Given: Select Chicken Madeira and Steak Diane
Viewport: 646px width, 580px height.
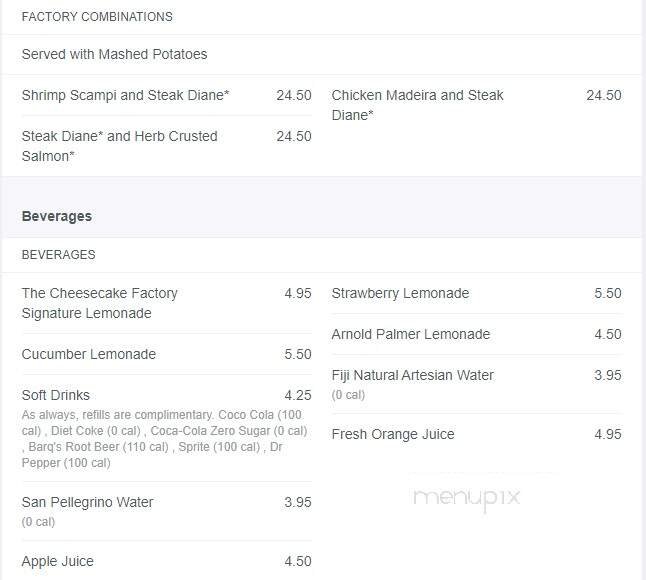Looking at the screenshot, I should click(x=417, y=105).
